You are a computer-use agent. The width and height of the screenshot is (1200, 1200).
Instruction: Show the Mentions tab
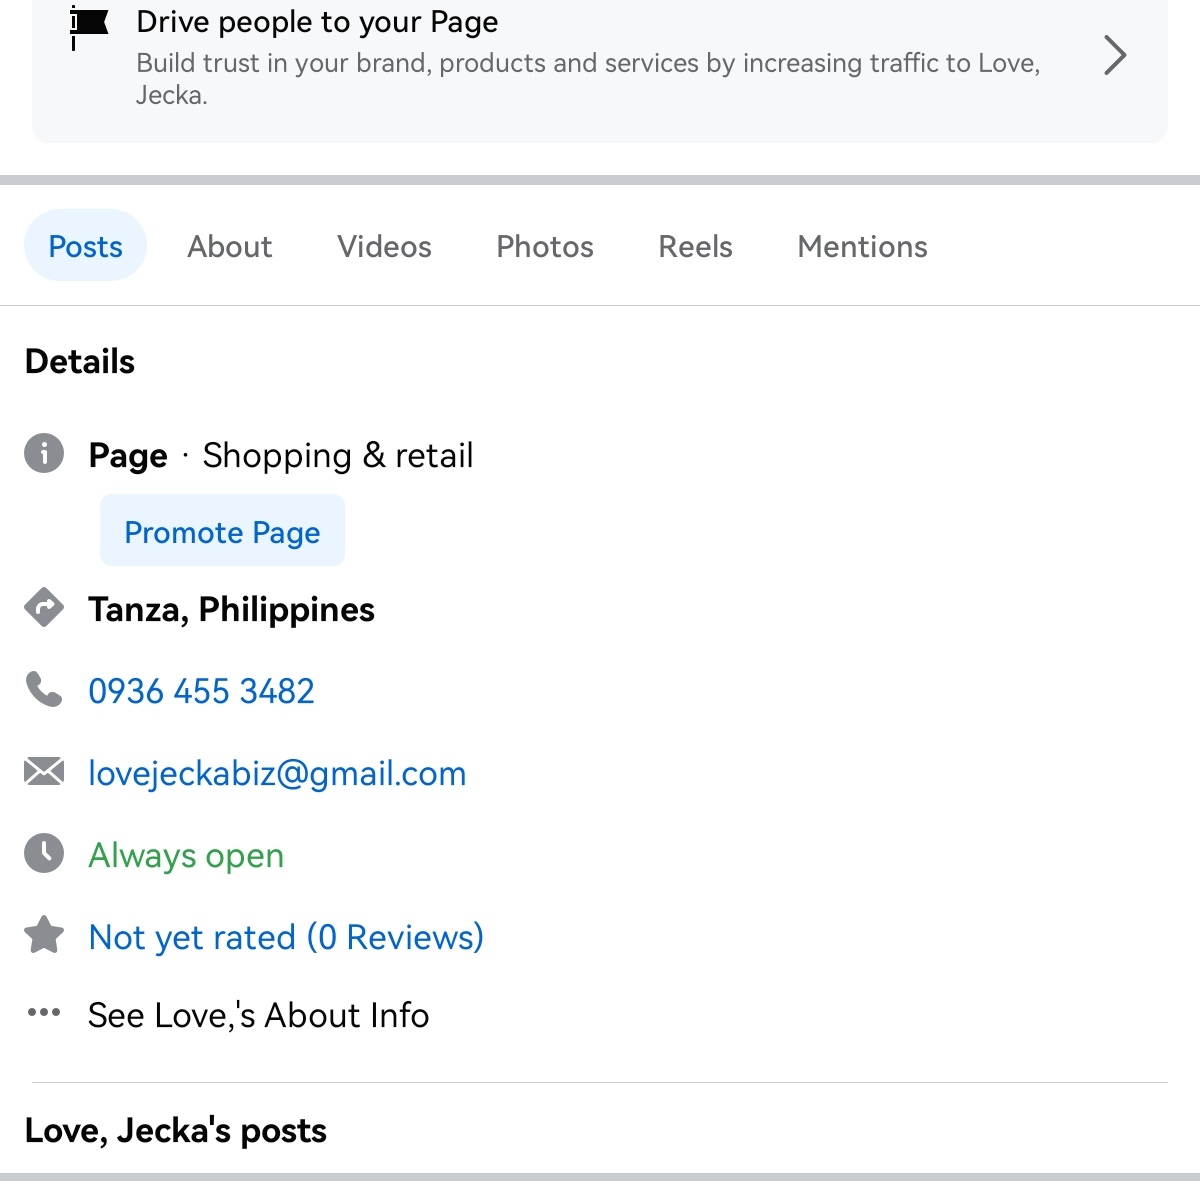coord(862,246)
